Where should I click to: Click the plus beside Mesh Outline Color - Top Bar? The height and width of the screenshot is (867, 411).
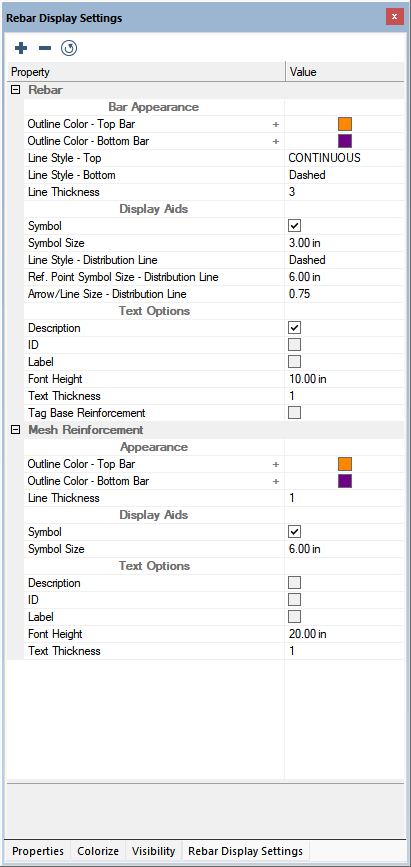click(275, 464)
